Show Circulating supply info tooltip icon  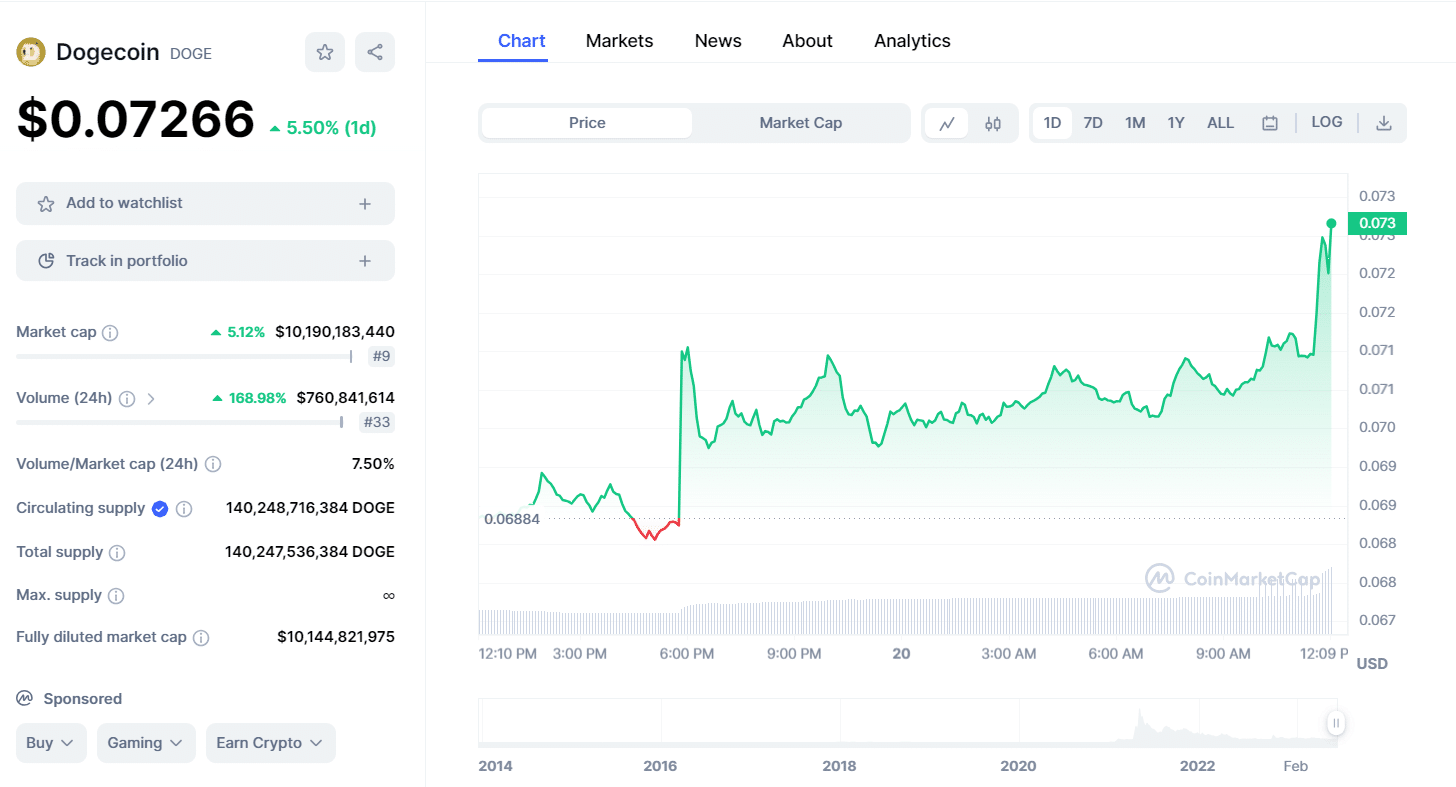coord(184,508)
